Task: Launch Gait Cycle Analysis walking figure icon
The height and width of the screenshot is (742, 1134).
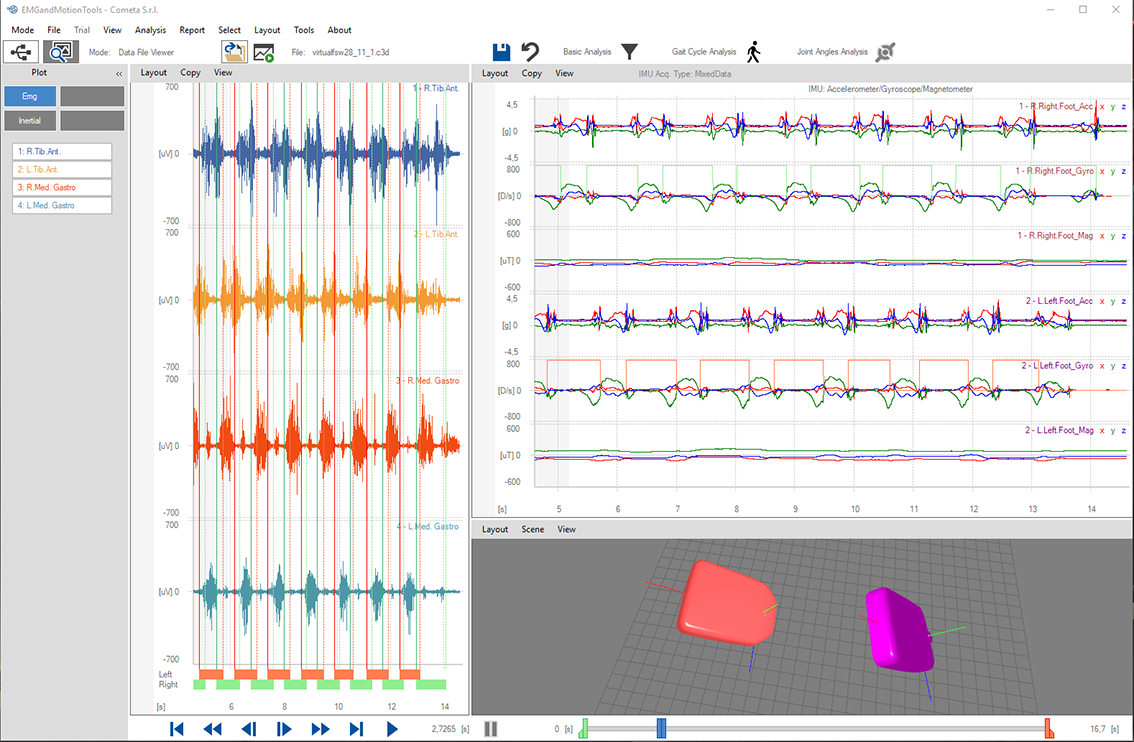Action: 753,52
